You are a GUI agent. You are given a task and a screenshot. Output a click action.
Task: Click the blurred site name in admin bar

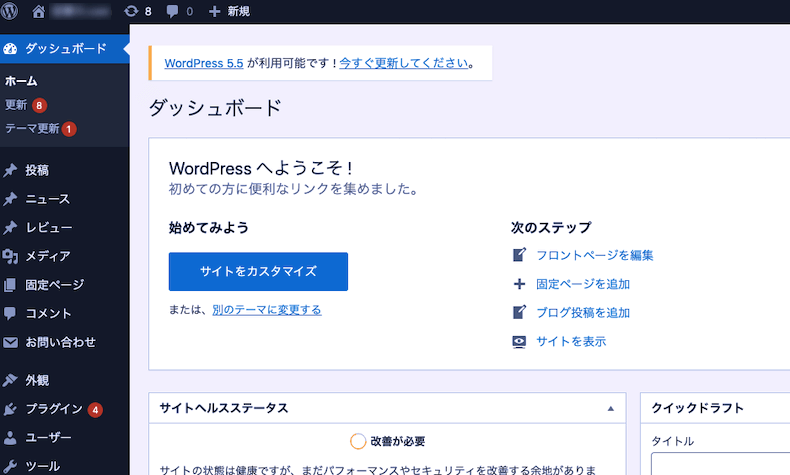[81, 11]
